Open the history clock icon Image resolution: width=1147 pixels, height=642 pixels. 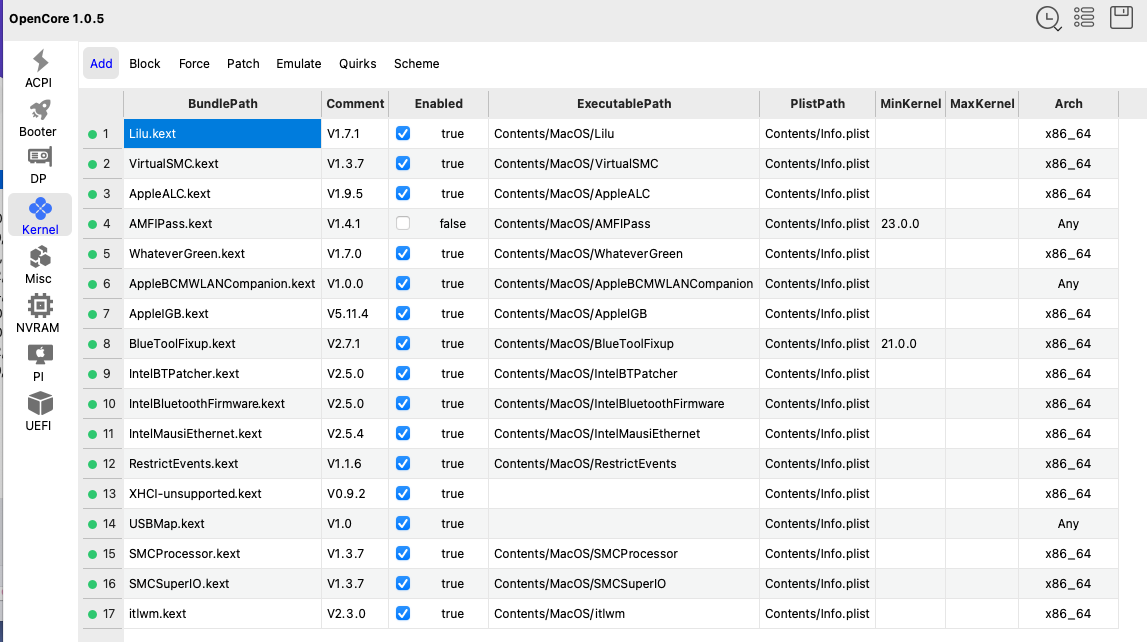[x=1048, y=18]
